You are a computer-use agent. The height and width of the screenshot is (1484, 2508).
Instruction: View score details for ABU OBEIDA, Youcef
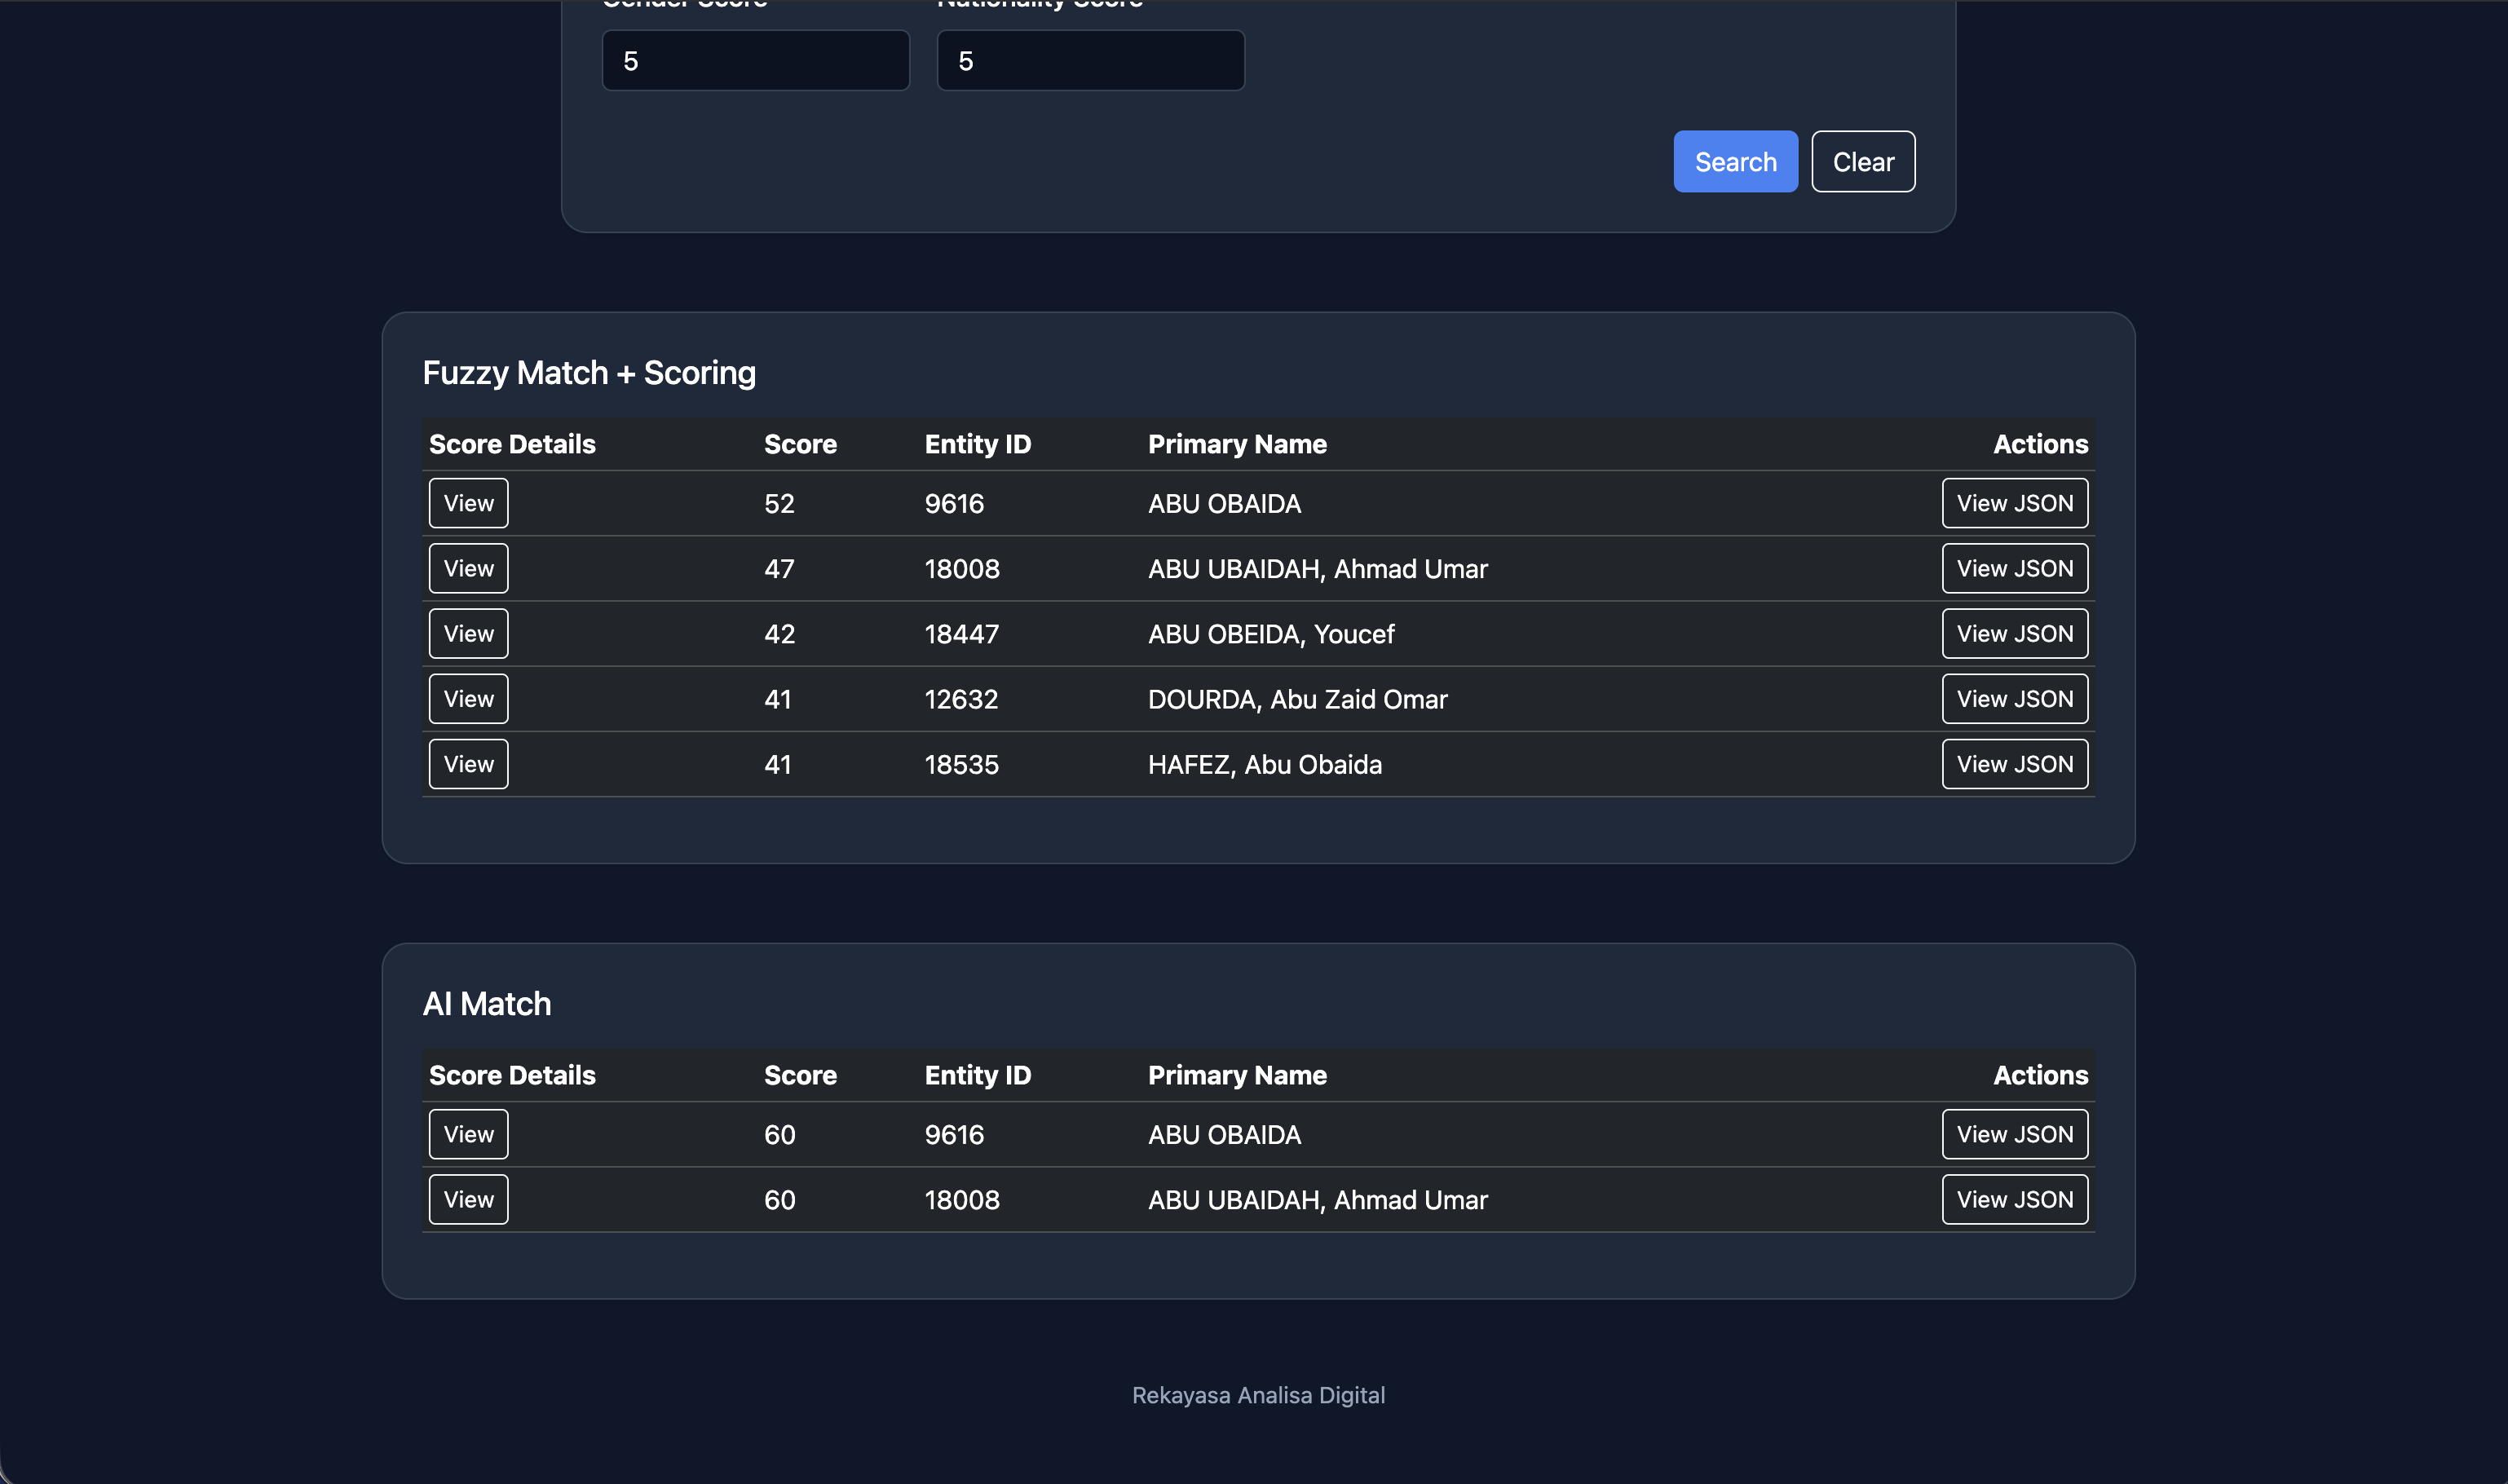[468, 633]
